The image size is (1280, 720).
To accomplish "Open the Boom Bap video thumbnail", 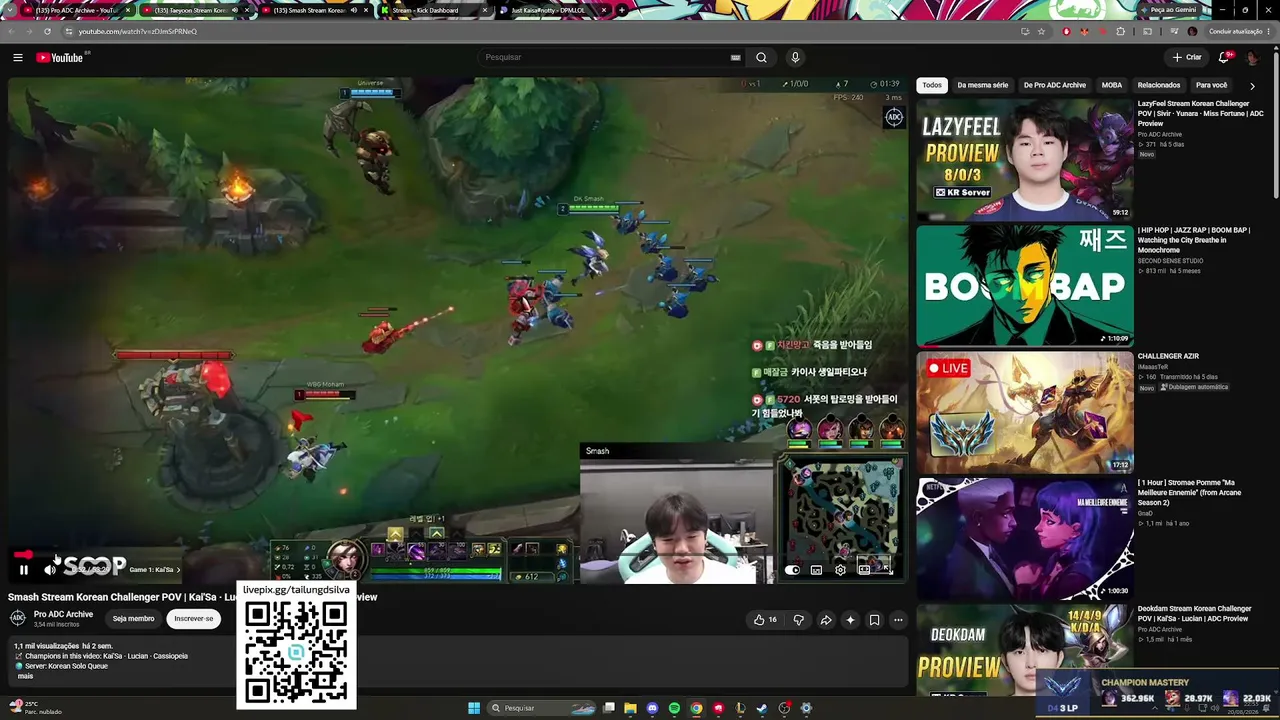I will [1025, 286].
